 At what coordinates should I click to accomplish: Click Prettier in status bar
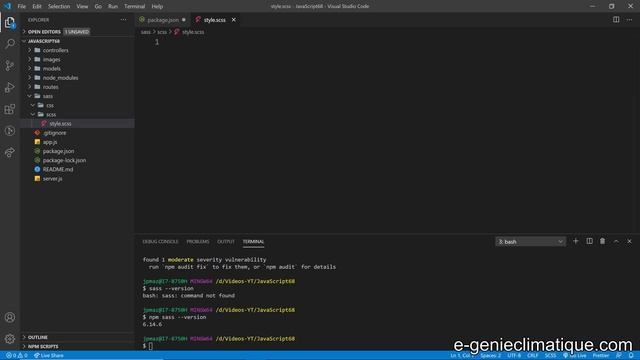601,356
